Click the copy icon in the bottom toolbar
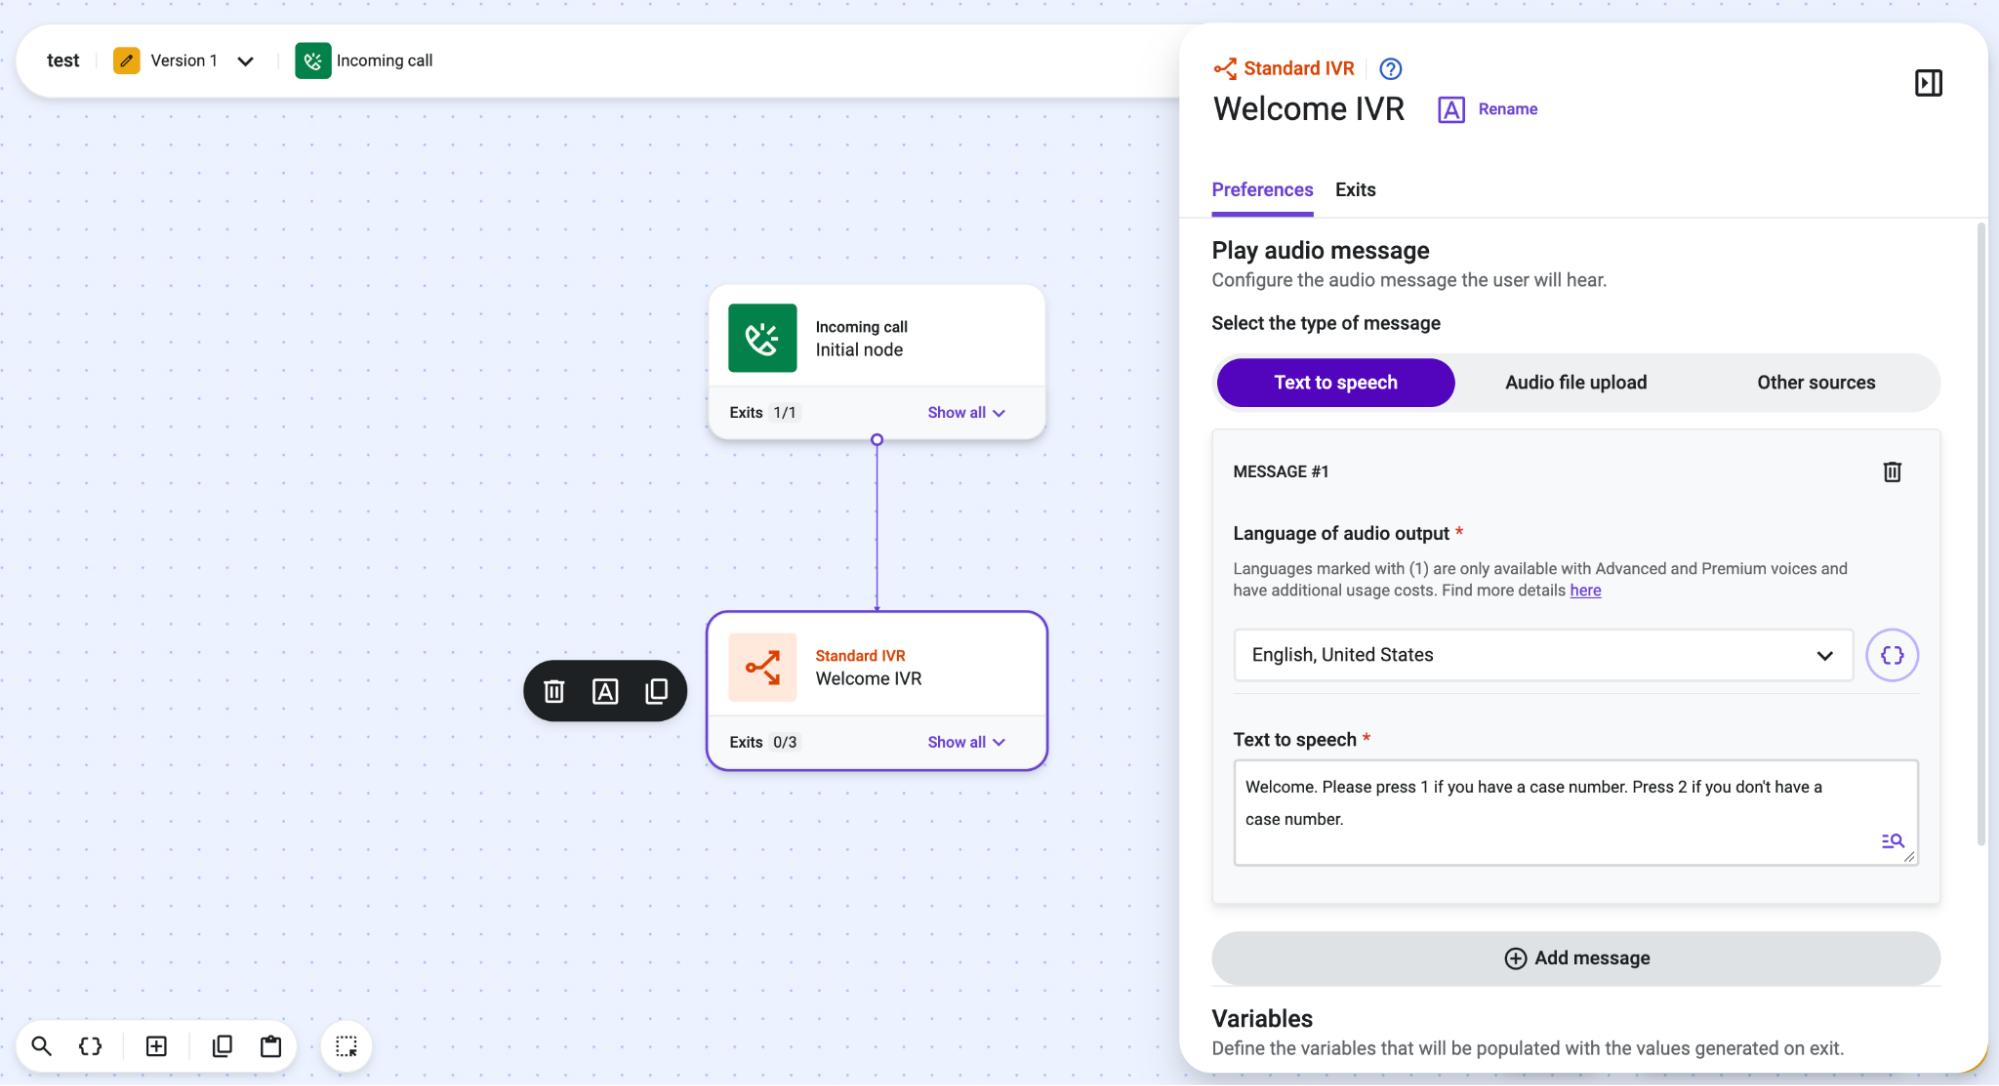The image size is (1999, 1086). 222,1046
